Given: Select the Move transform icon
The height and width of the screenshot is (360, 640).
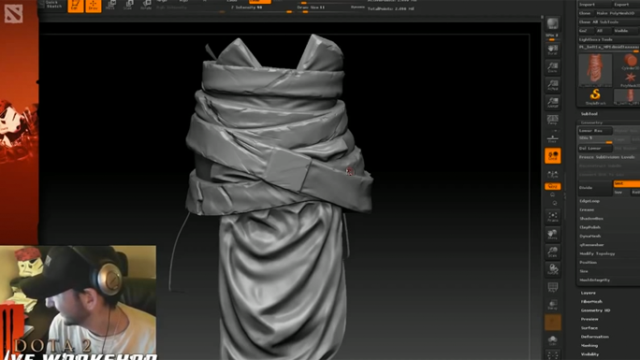Looking at the screenshot, I should pyautogui.click(x=110, y=5).
